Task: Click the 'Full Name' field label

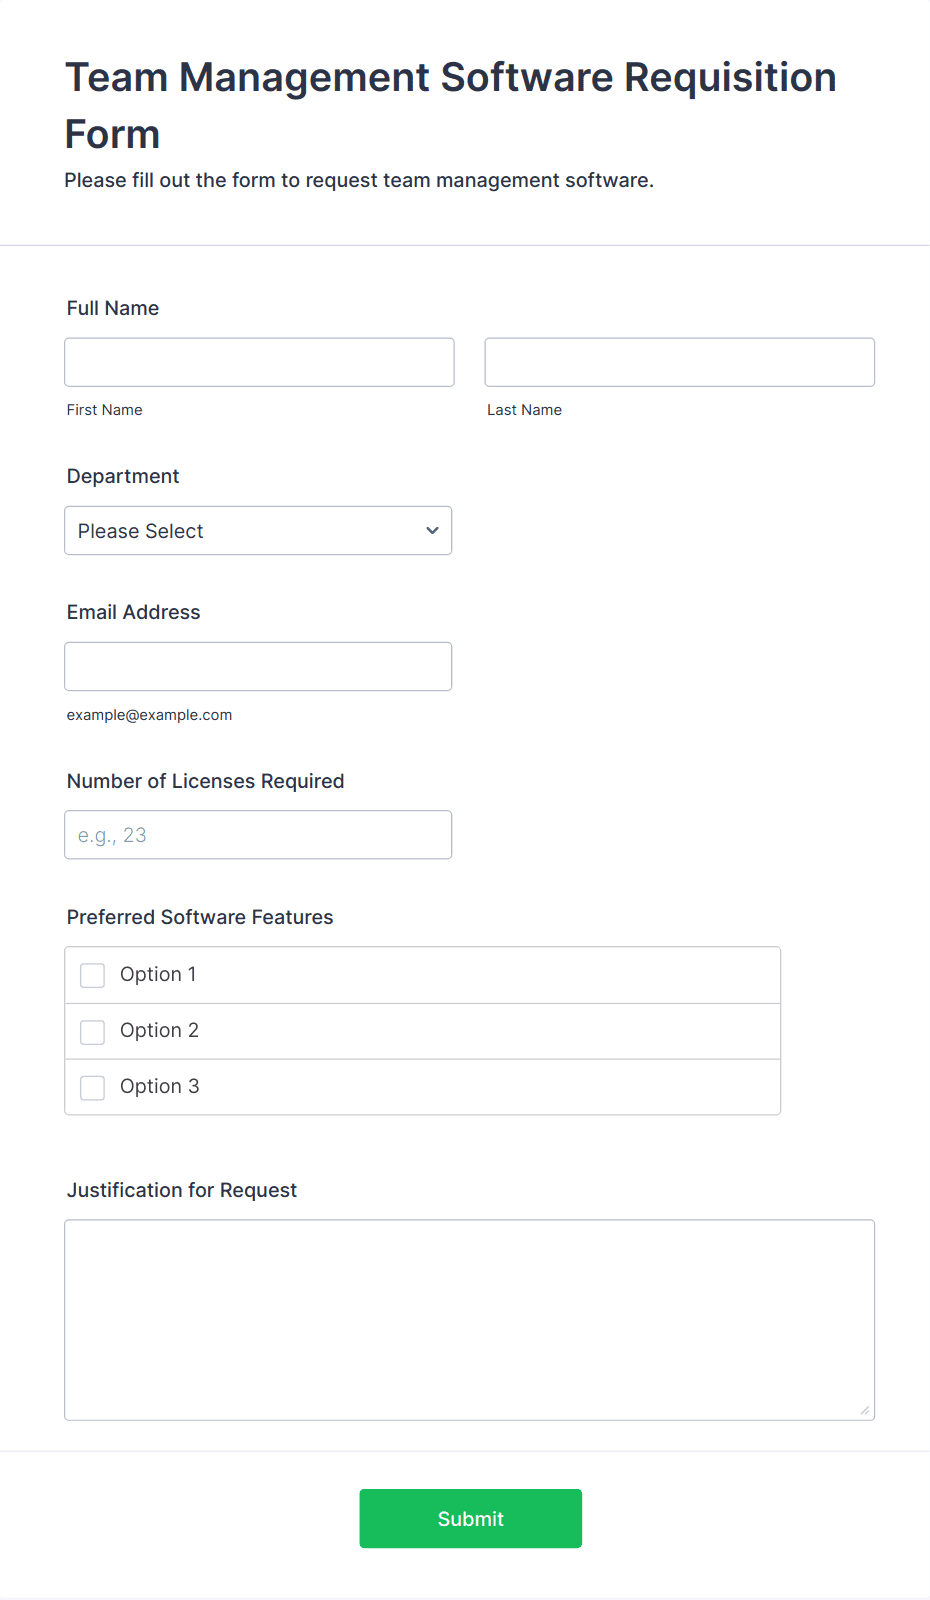Action: click(113, 308)
